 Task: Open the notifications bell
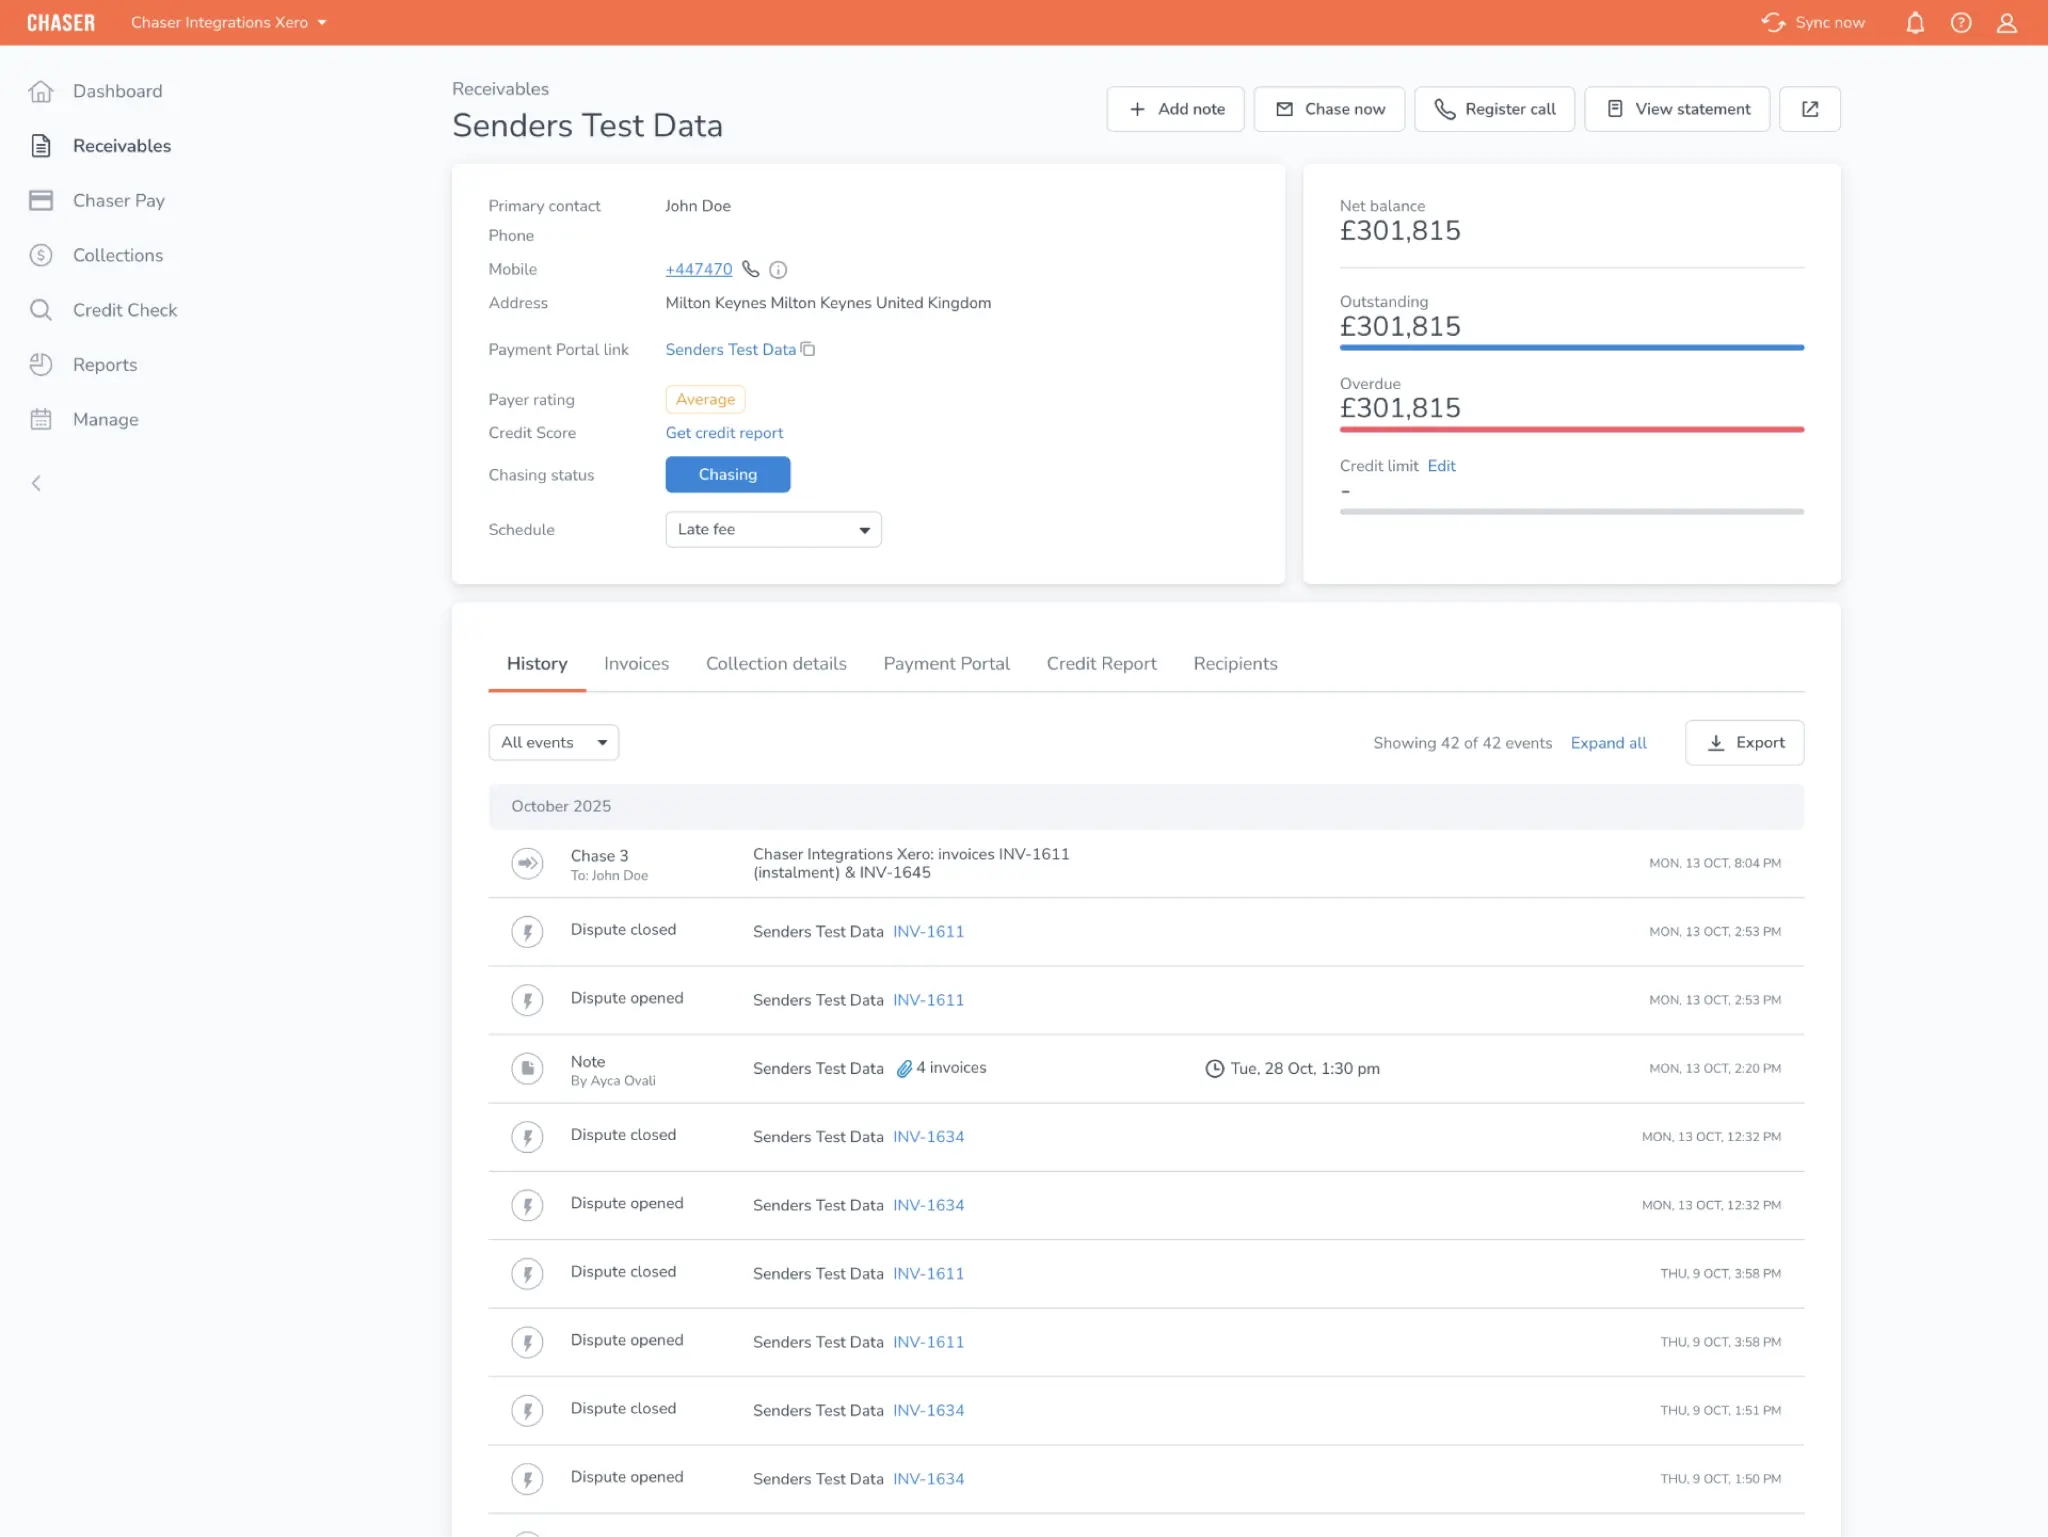(1914, 22)
